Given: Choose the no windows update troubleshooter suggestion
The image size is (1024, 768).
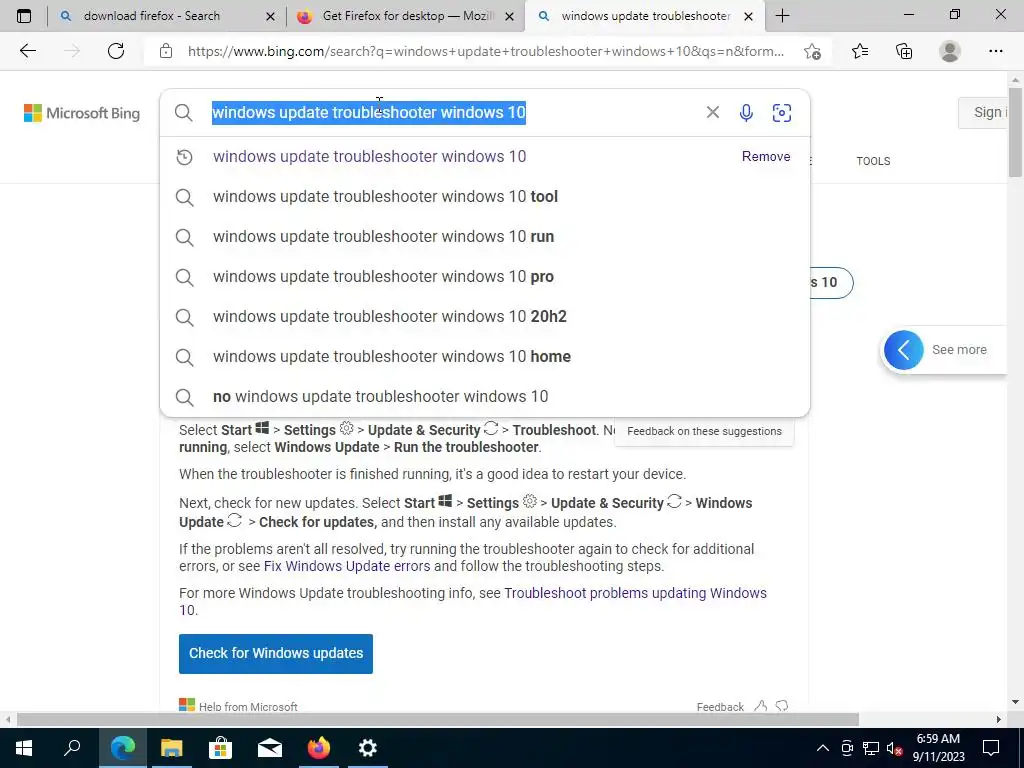Looking at the screenshot, I should click(485, 396).
